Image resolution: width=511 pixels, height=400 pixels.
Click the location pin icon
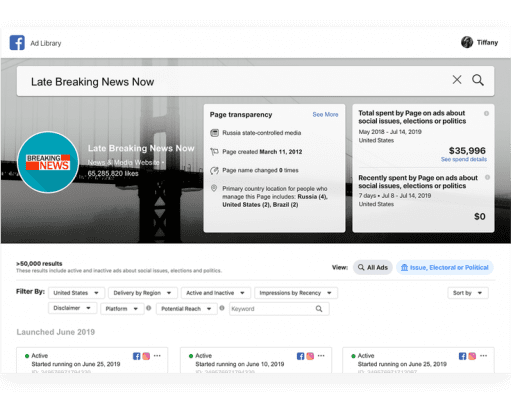coord(214,189)
